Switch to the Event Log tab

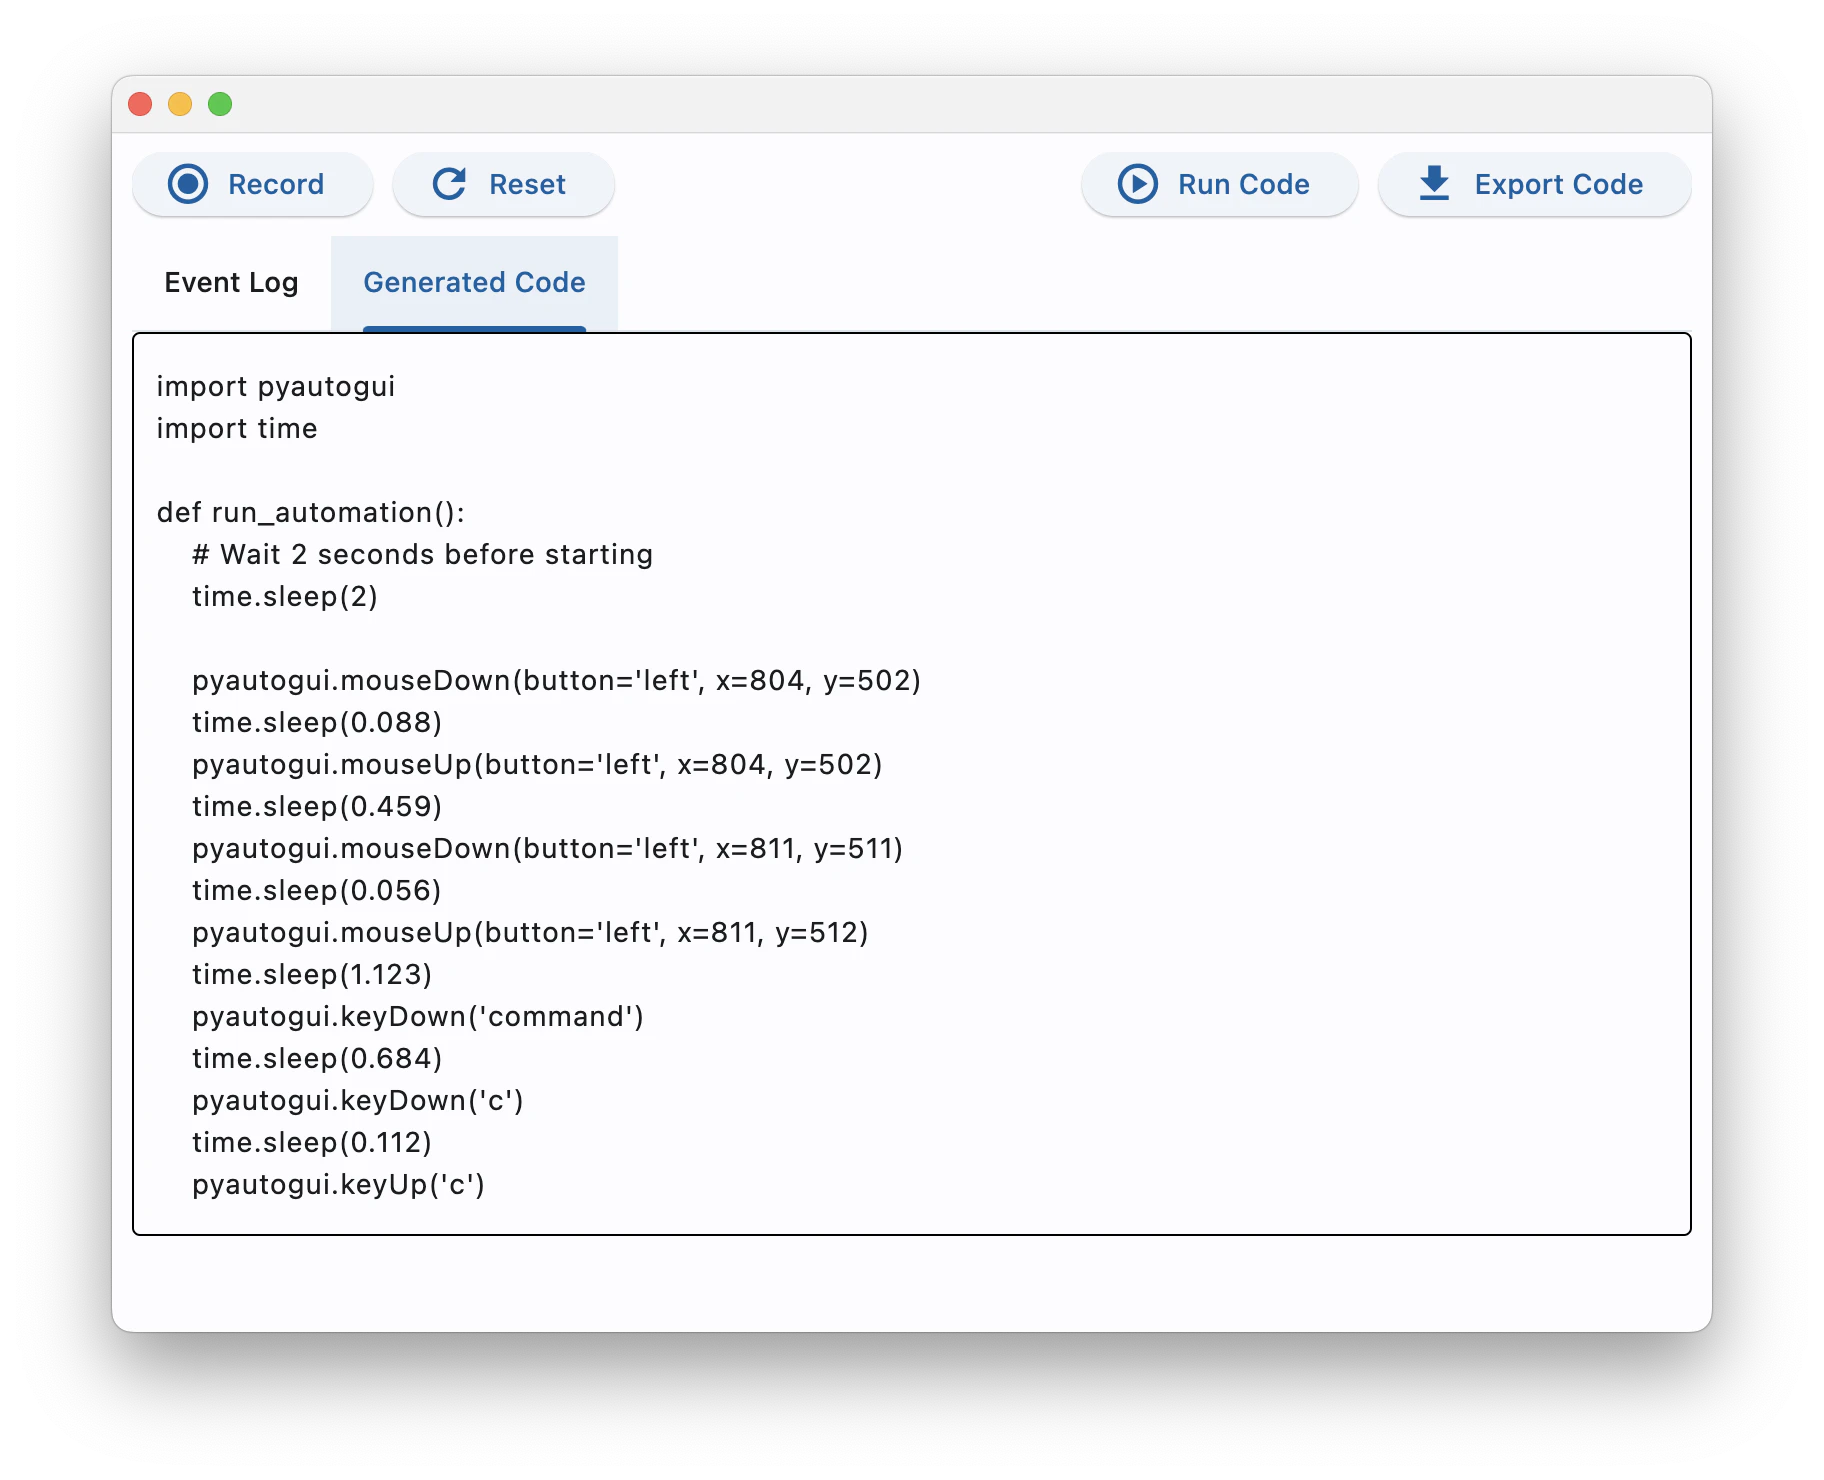(x=231, y=283)
